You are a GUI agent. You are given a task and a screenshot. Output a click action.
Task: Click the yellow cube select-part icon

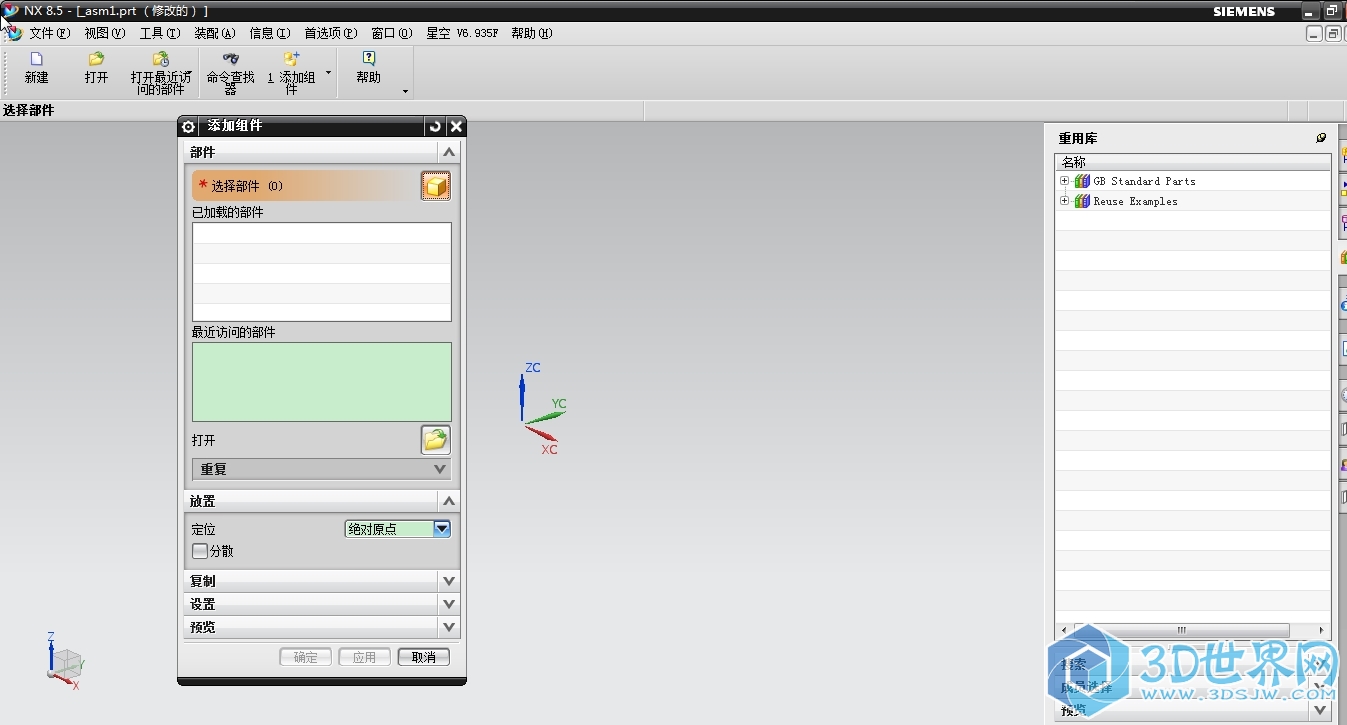pos(435,186)
